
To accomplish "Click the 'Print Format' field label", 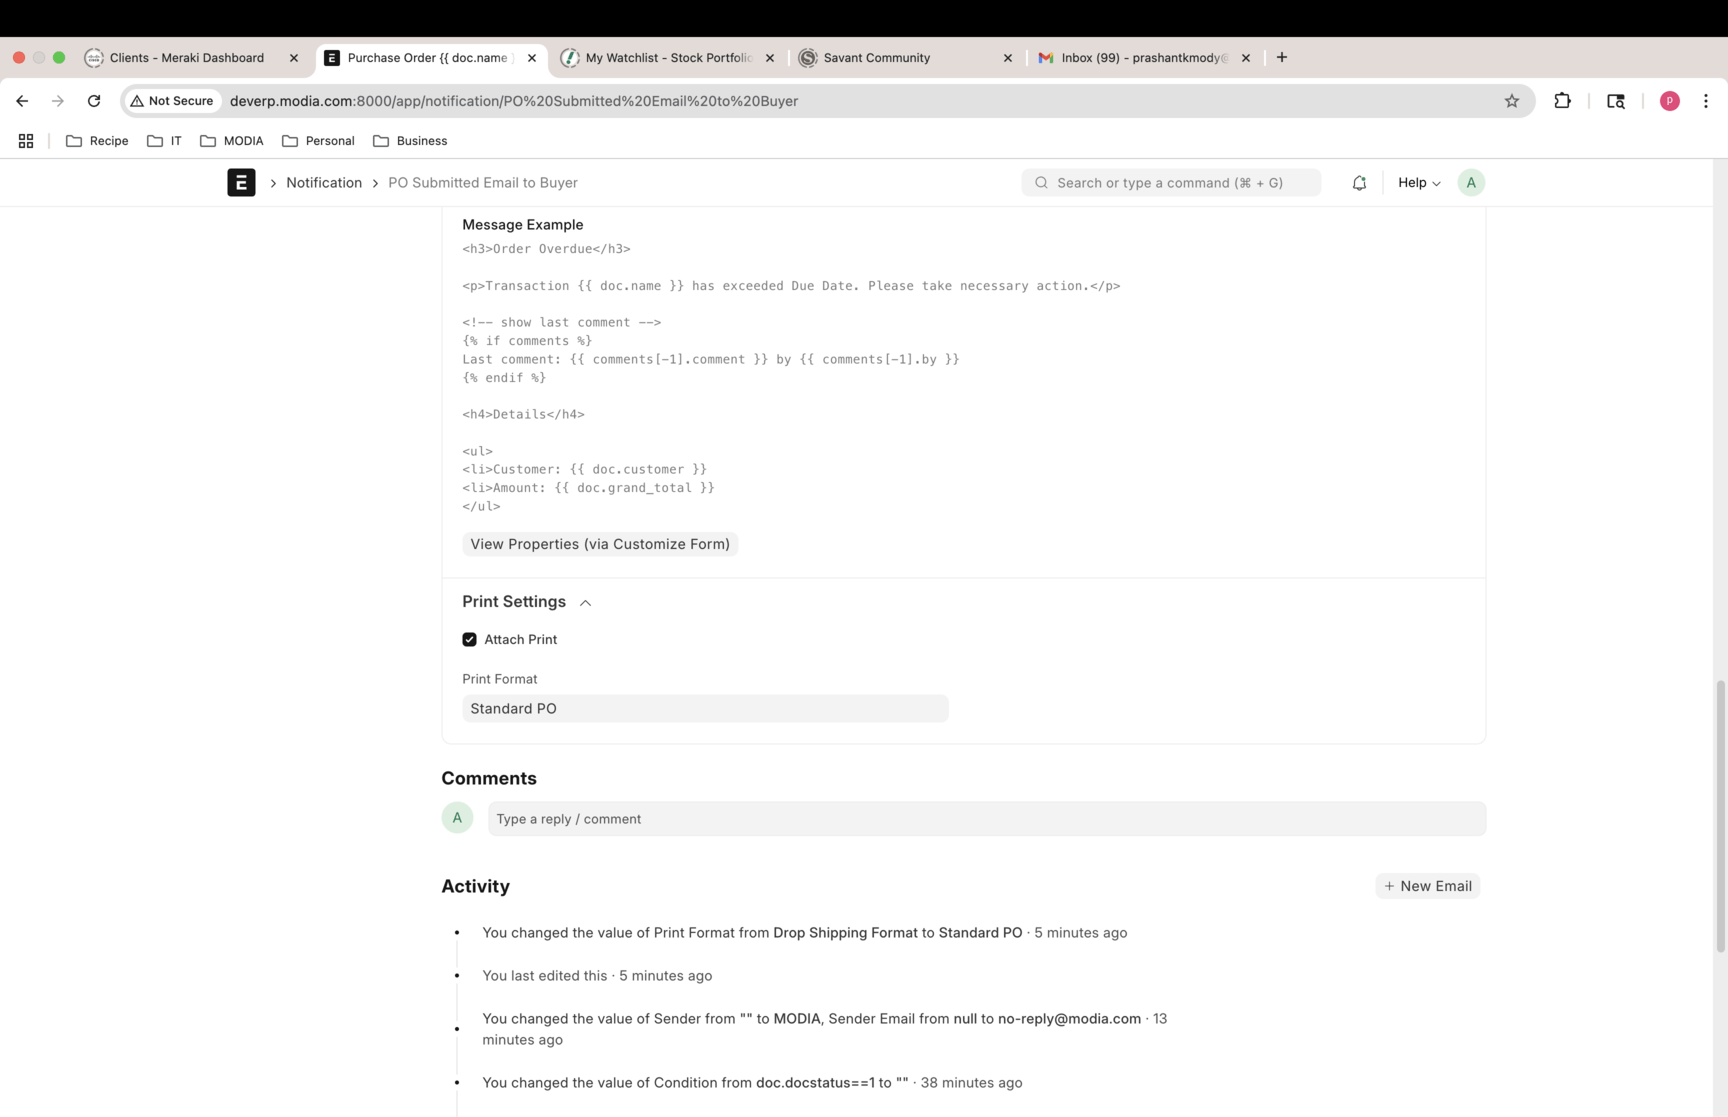I will [500, 679].
